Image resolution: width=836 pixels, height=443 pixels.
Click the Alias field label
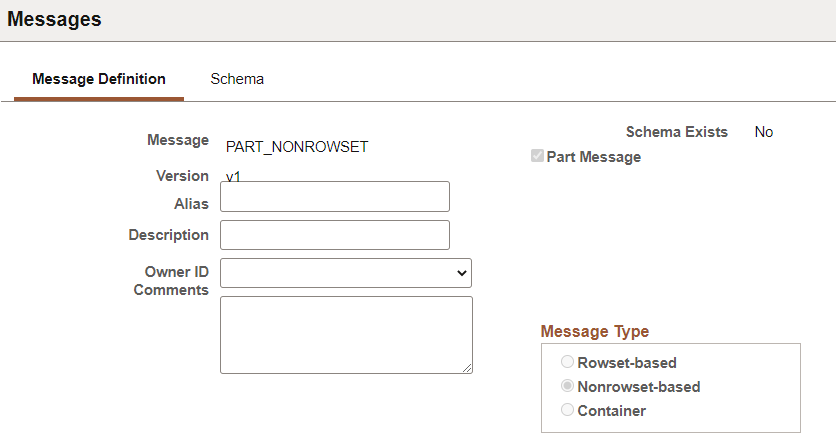coord(191,203)
